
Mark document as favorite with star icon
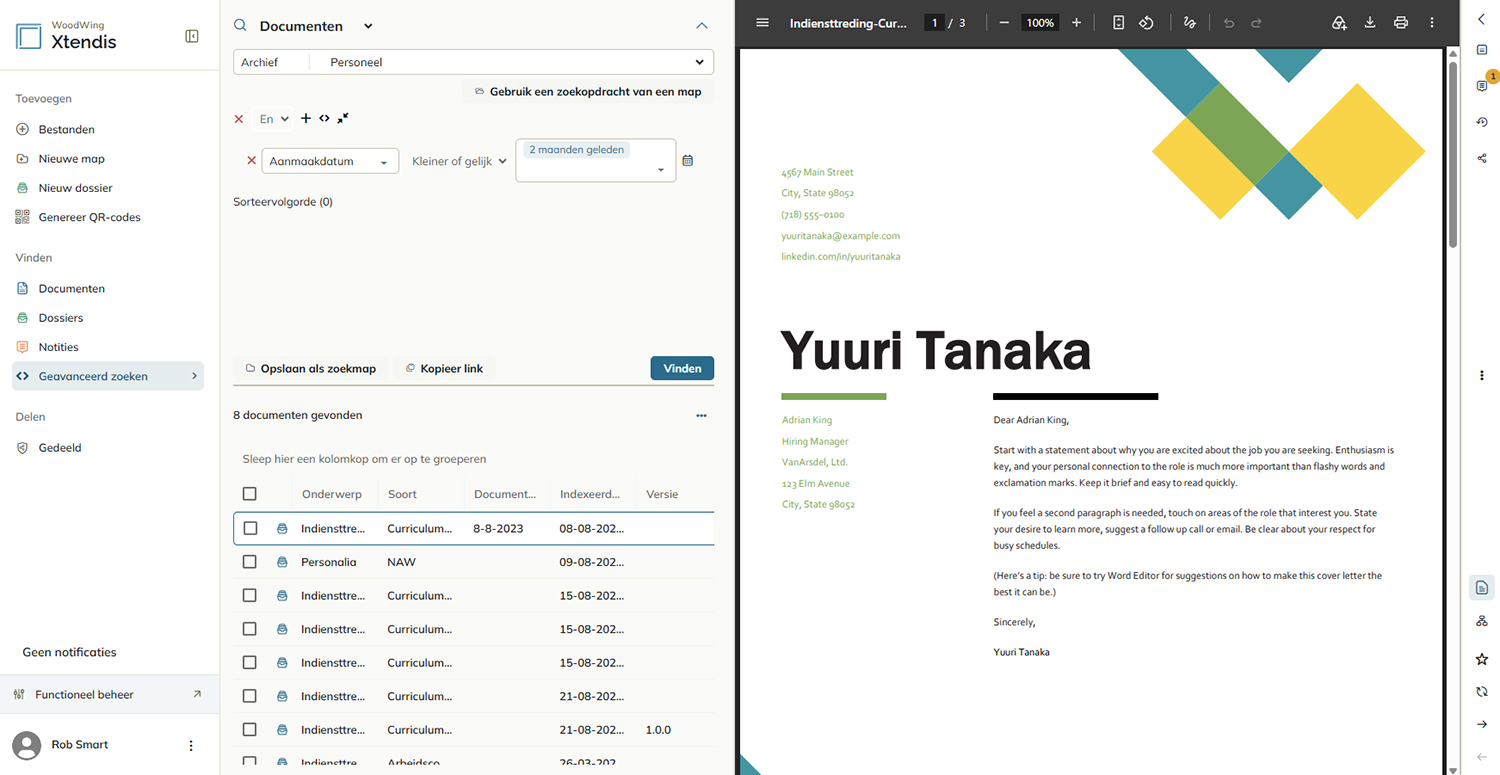click(1482, 659)
